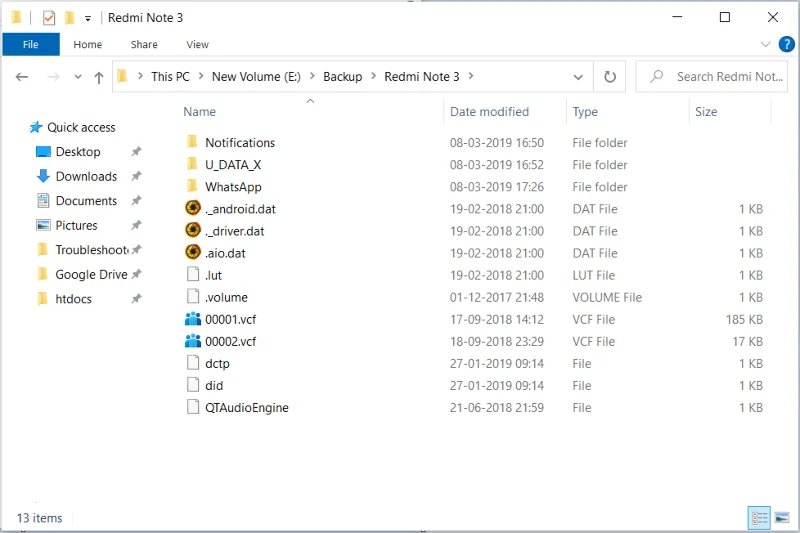
Task: Open the address bar history dropdown
Action: [x=578, y=78]
